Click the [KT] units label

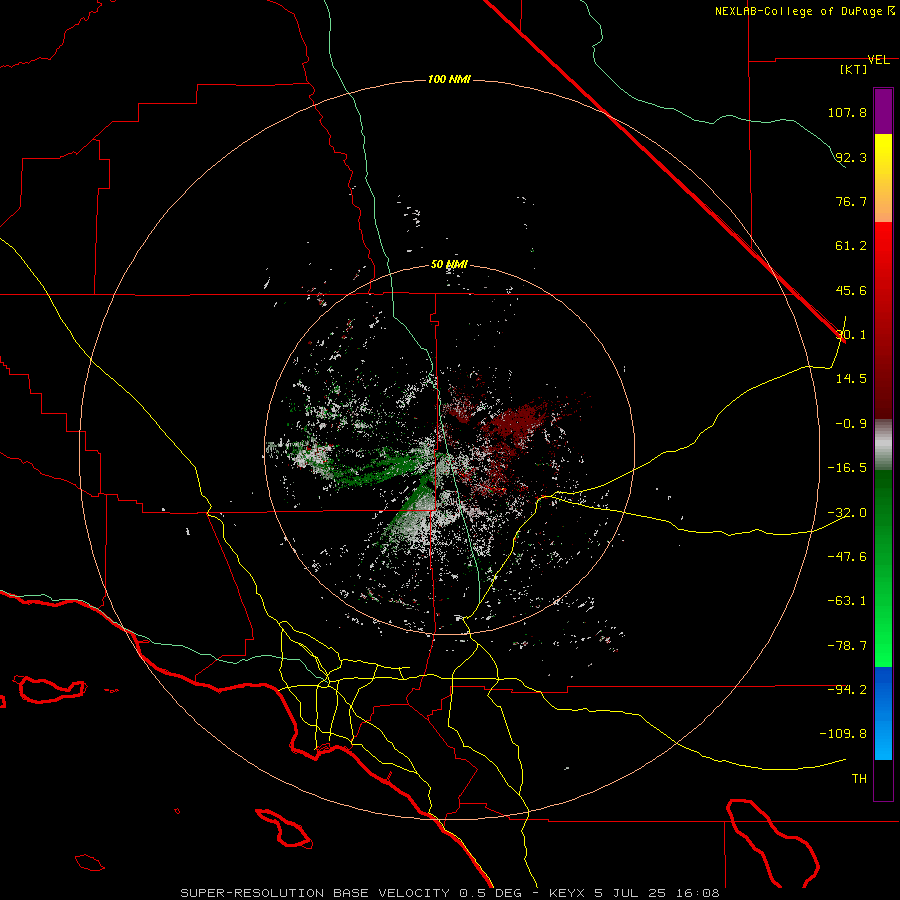(854, 69)
